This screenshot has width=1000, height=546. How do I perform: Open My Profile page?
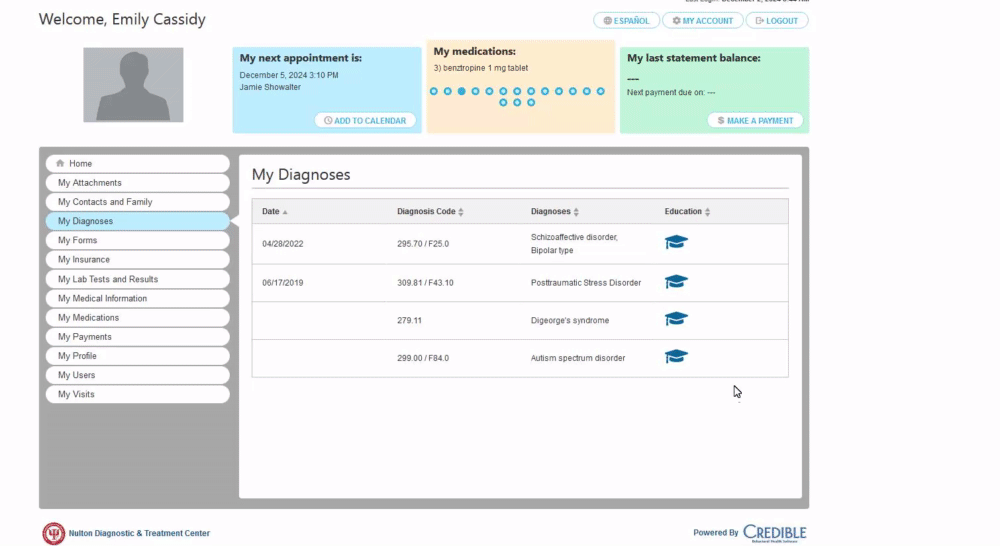(x=138, y=355)
